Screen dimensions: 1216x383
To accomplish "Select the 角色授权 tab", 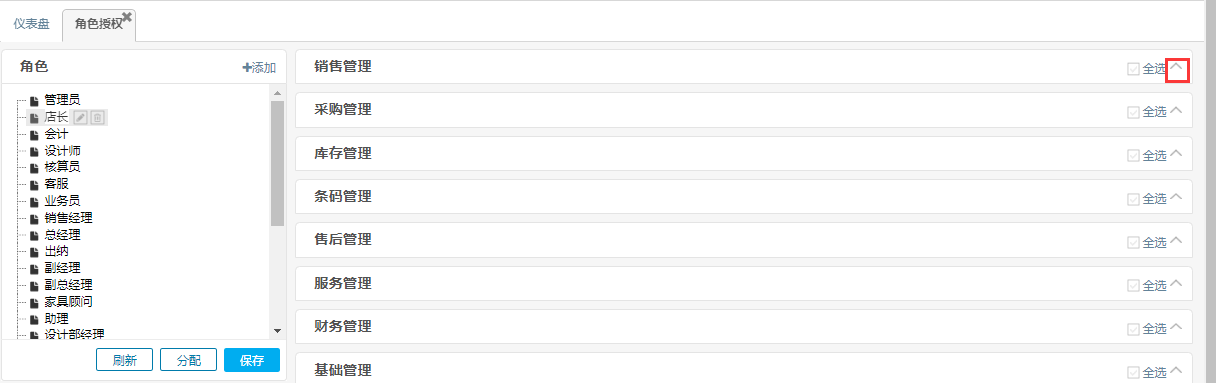I will tap(99, 24).
